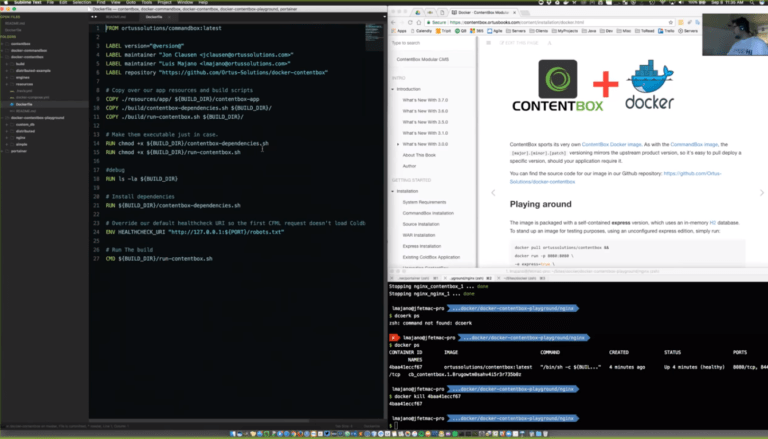Click the Dockerfile whale icon in sidebar
768x439 pixels.
[x=12, y=104]
